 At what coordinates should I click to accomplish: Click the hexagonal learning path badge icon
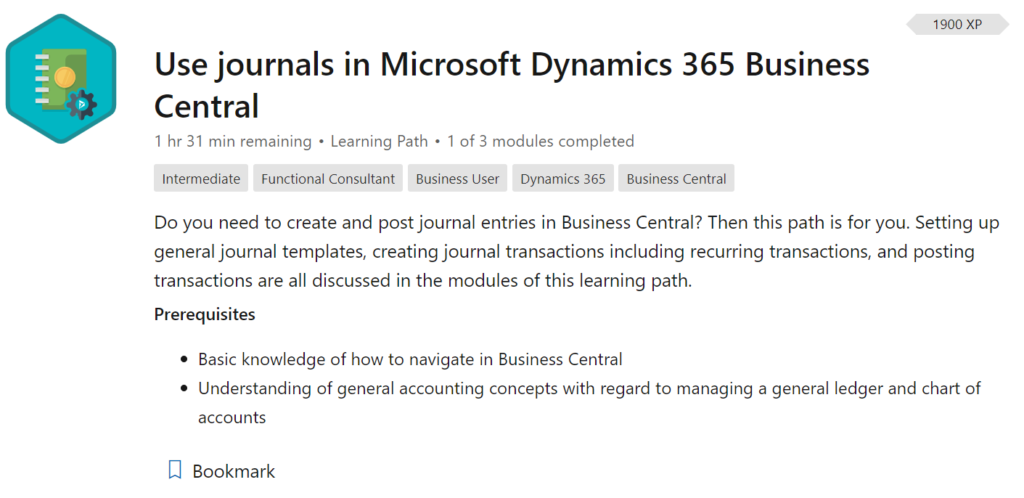click(x=61, y=78)
